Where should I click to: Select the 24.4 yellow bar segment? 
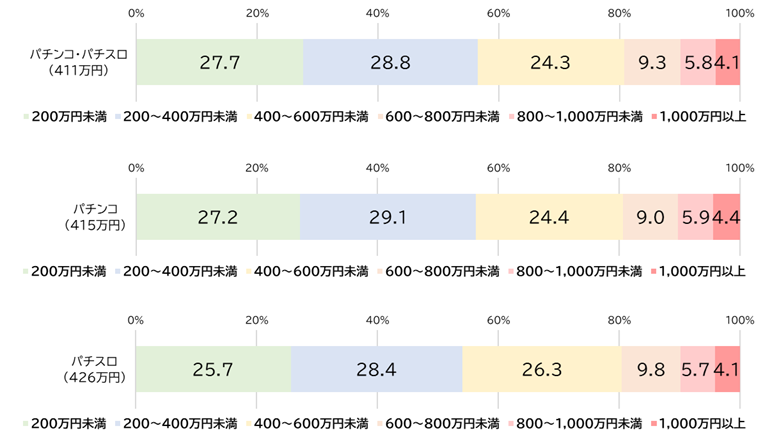coord(549,217)
